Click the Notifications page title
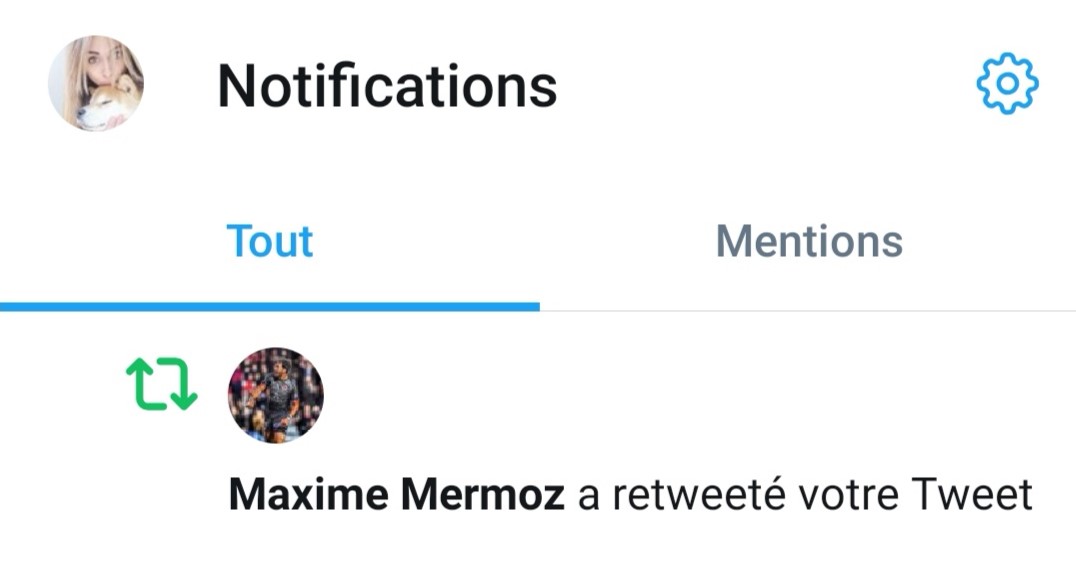This screenshot has width=1076, height=564. point(387,85)
